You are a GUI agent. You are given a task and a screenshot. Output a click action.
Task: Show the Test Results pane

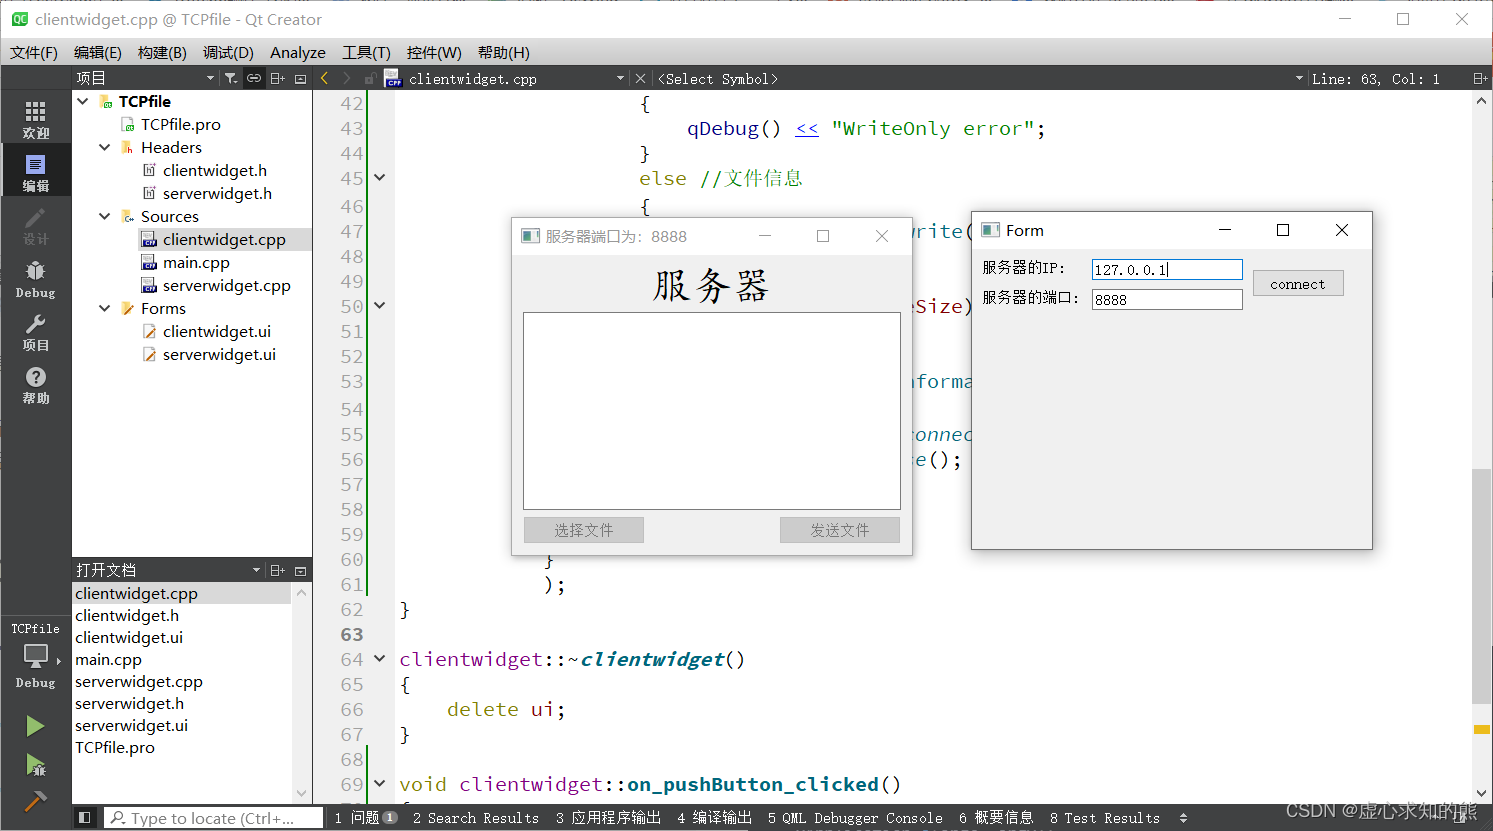pos(1105,818)
